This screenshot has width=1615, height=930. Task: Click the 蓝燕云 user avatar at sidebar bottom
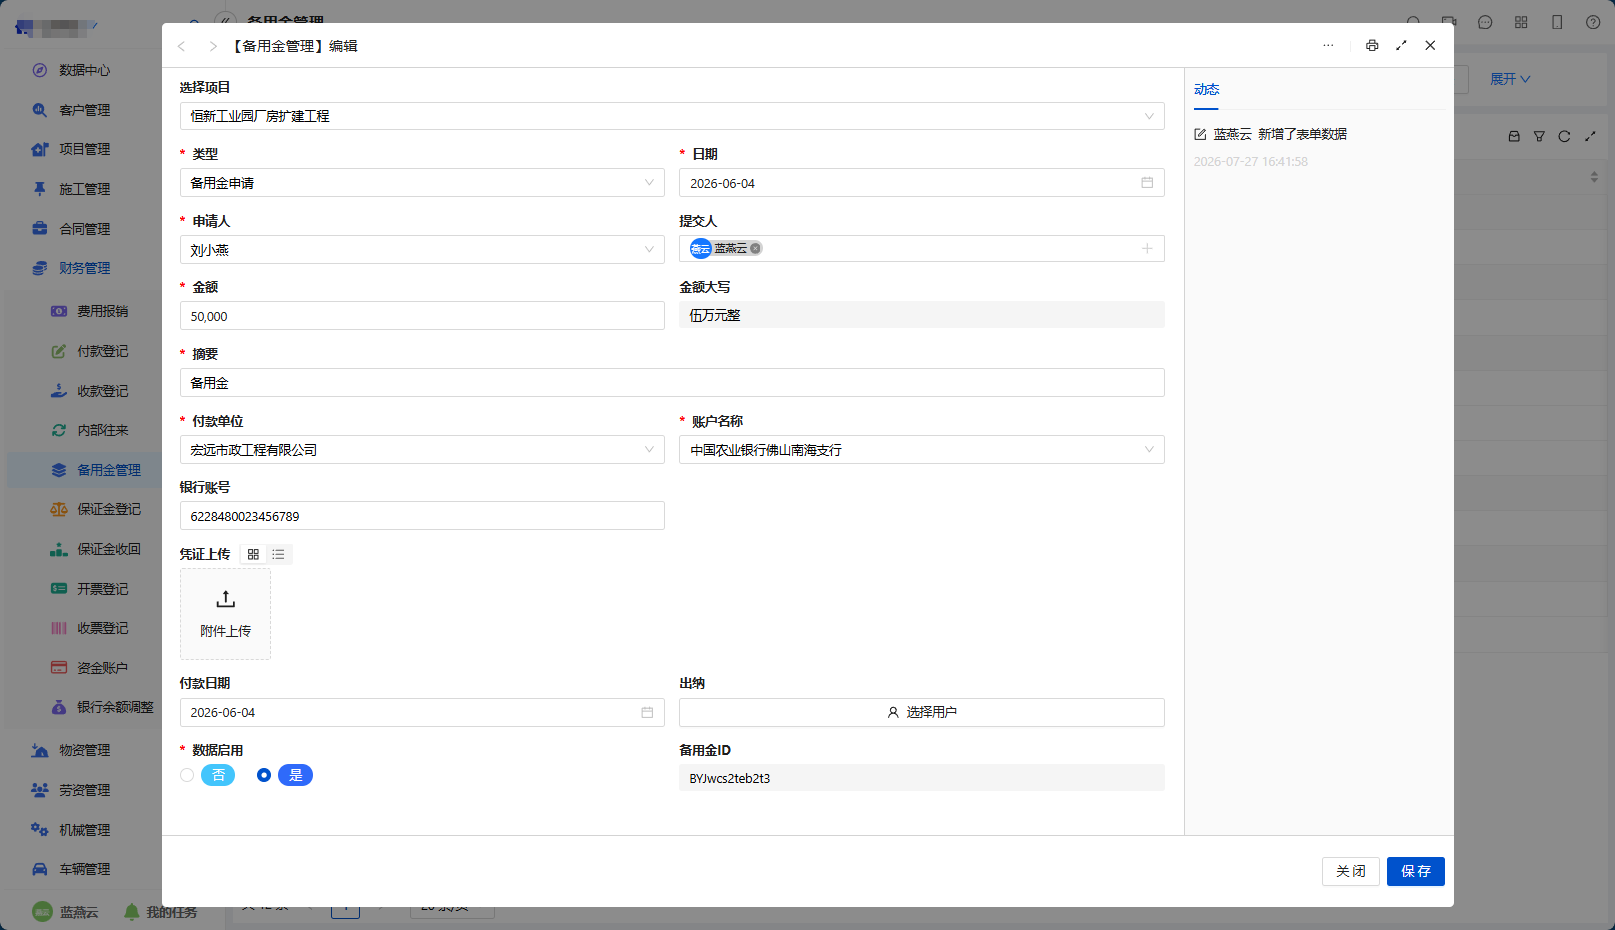(42, 912)
